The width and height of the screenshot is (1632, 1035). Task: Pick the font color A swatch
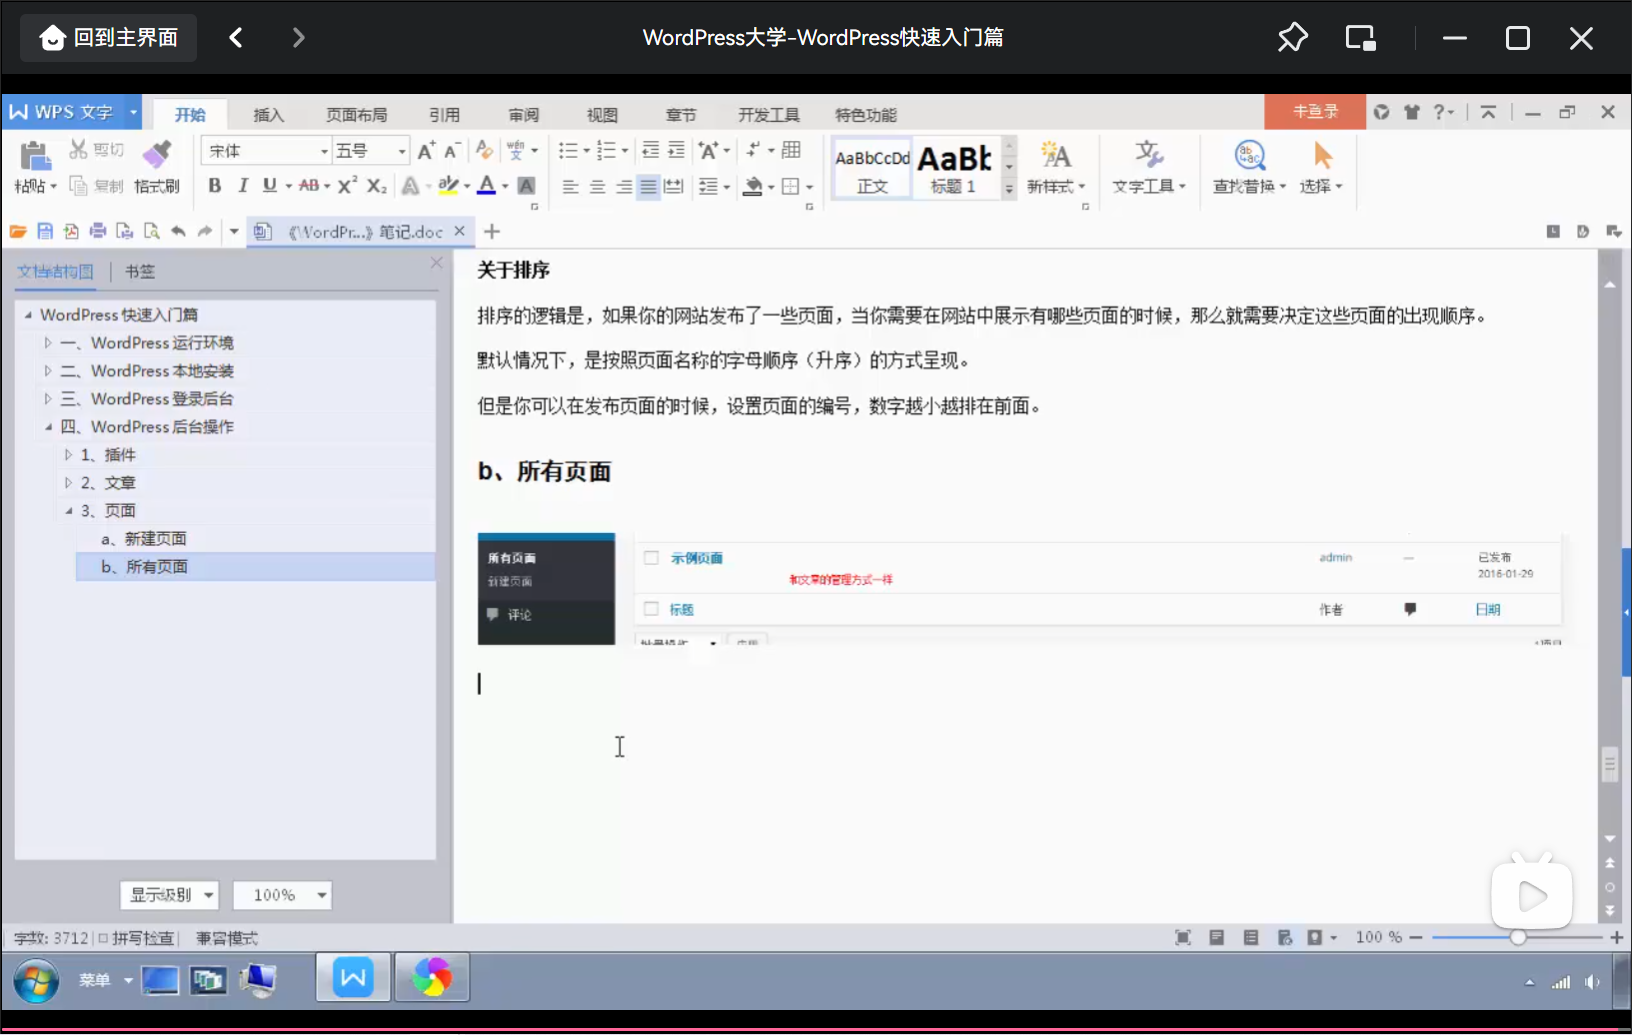pos(487,186)
